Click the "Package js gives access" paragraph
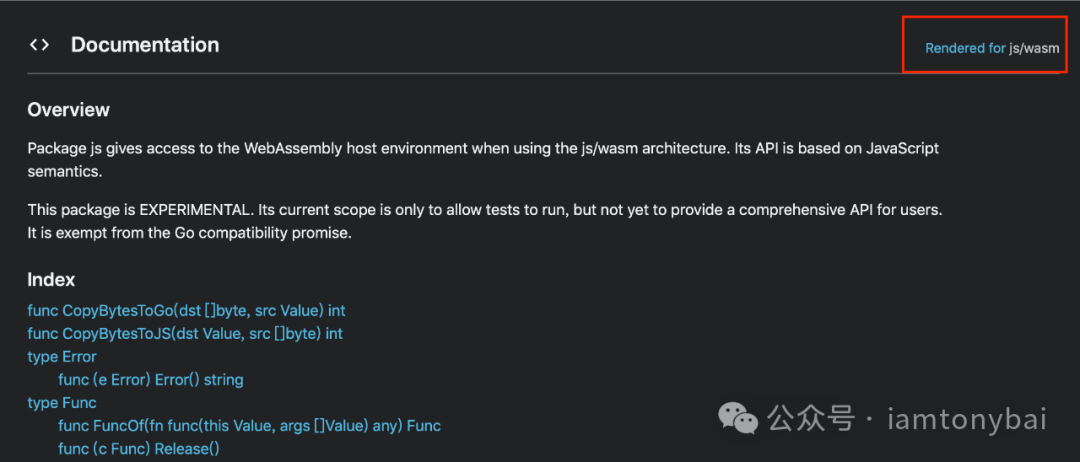This screenshot has width=1080, height=462. point(484,160)
